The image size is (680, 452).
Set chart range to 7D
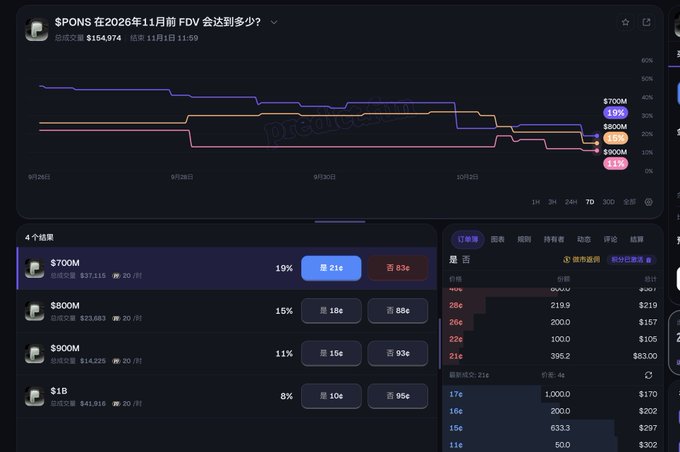click(590, 202)
